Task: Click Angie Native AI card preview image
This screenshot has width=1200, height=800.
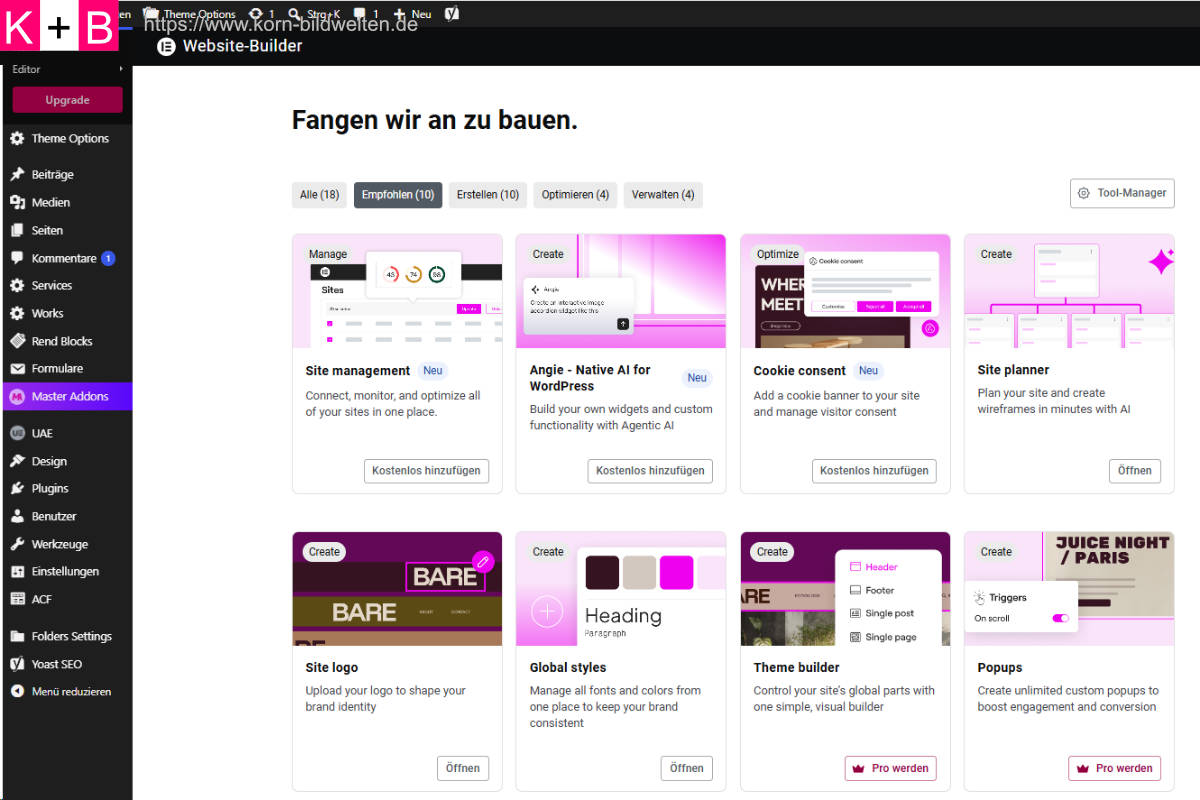Action: [x=621, y=291]
